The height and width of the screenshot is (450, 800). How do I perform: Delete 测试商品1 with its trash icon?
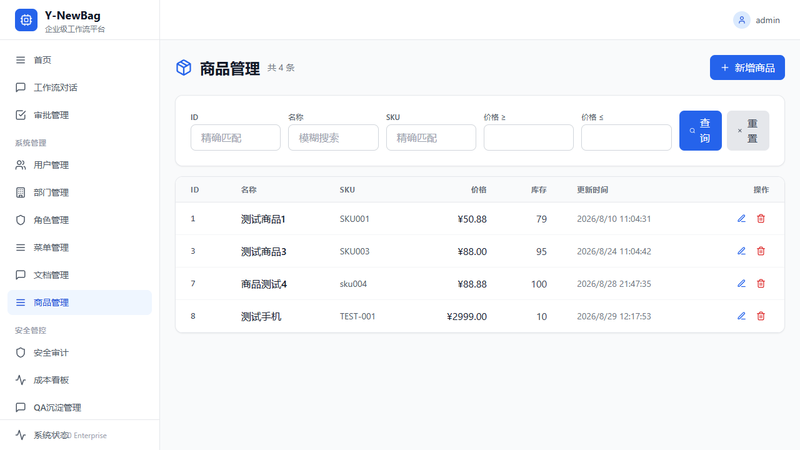(761, 219)
